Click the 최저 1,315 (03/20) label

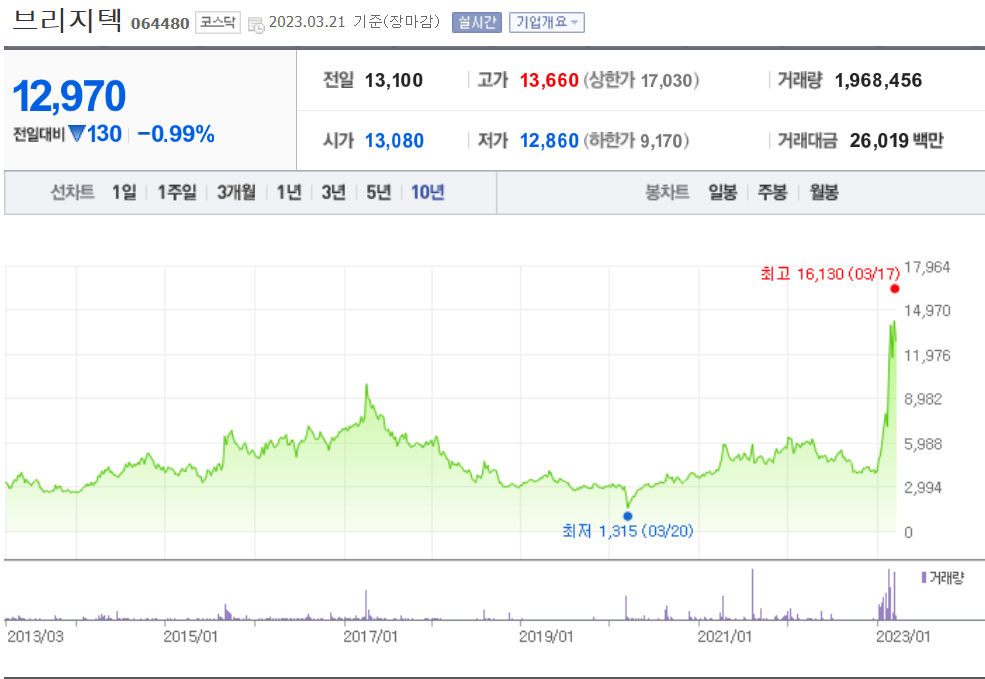pos(628,531)
